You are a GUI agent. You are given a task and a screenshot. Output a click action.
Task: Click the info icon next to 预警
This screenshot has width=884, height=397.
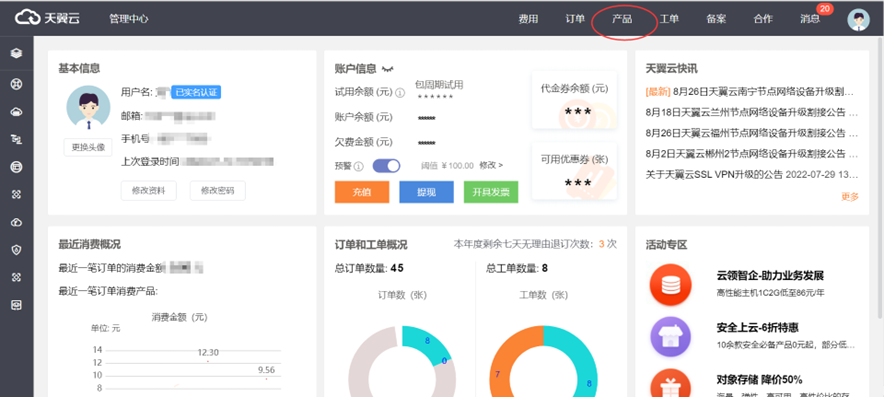pos(359,166)
